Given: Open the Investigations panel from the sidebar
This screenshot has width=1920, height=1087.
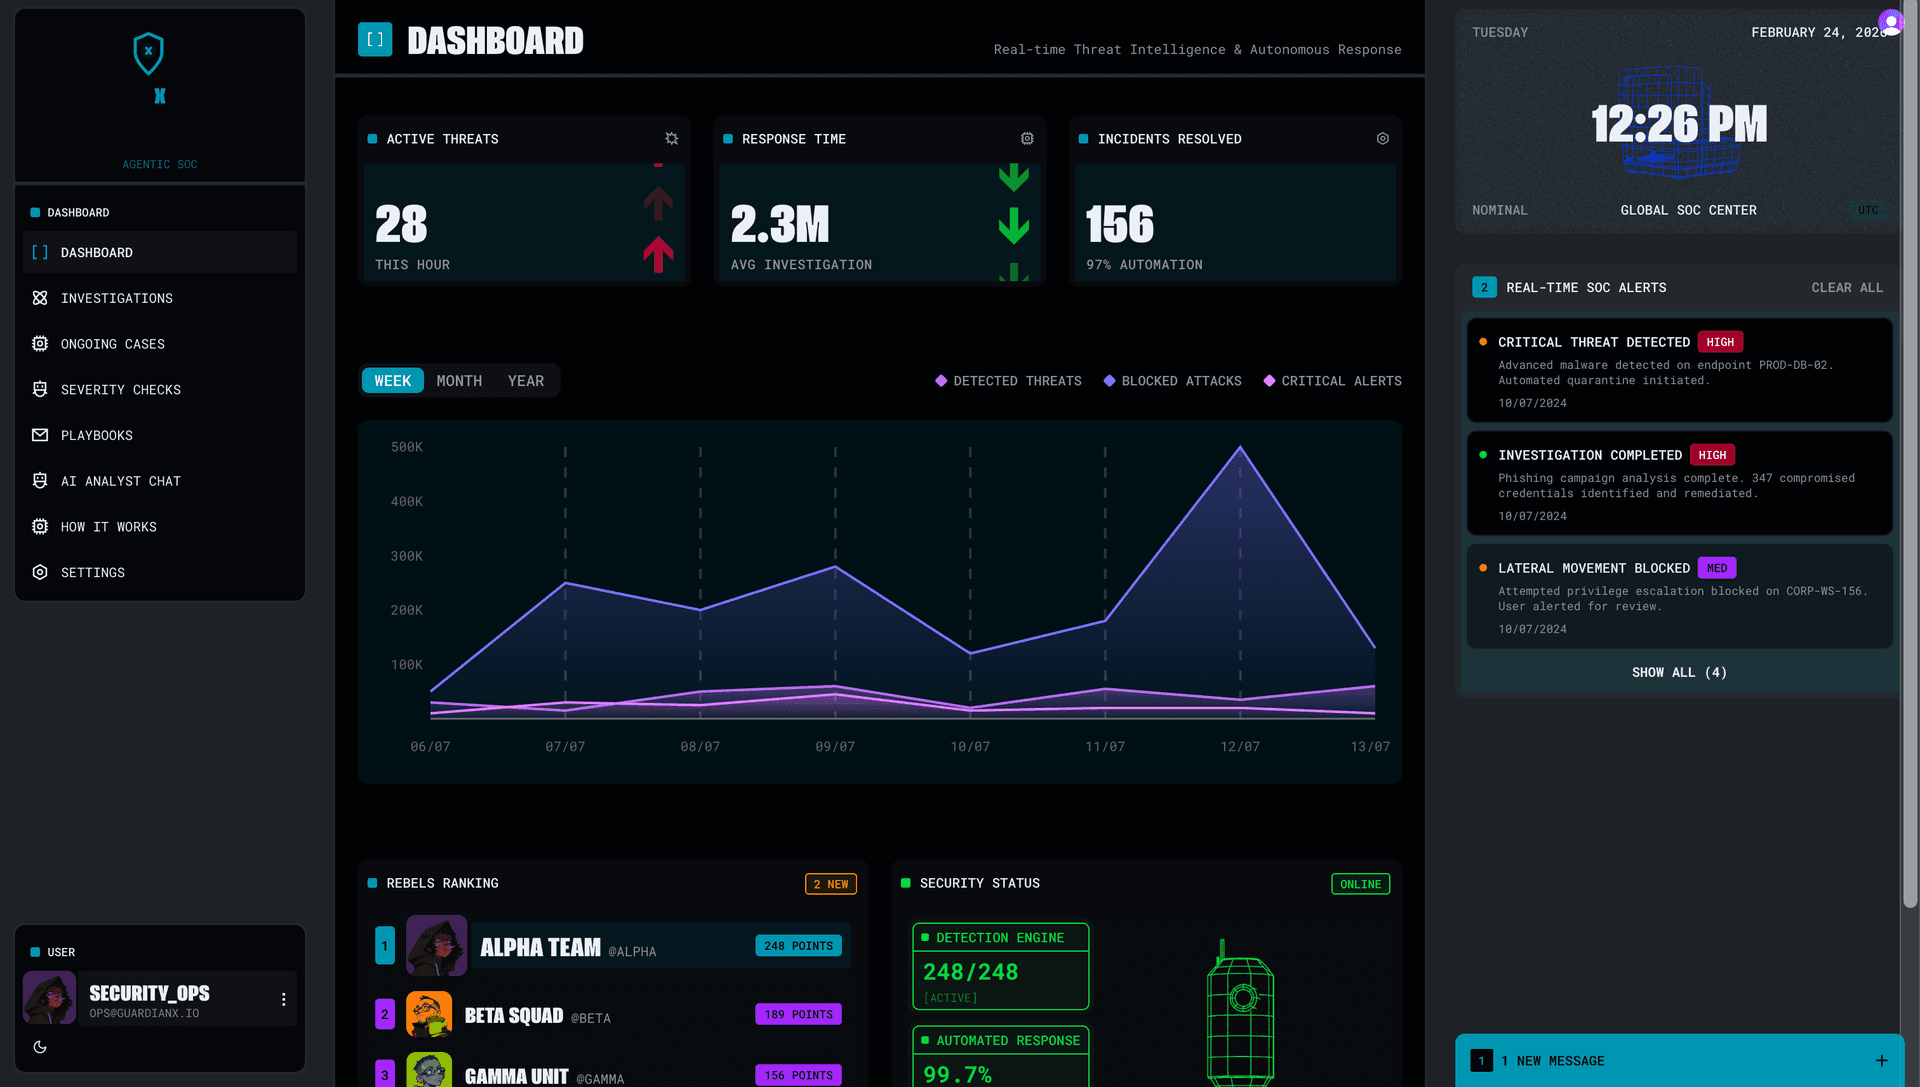Looking at the screenshot, I should [116, 298].
